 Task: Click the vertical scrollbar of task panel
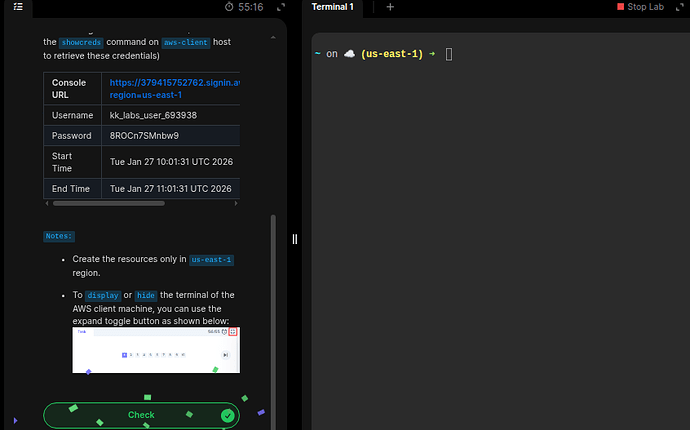pyautogui.click(x=273, y=321)
